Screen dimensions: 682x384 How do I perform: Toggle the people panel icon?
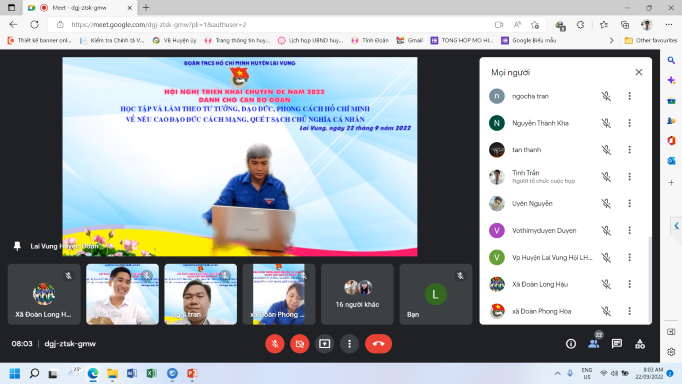pos(594,344)
